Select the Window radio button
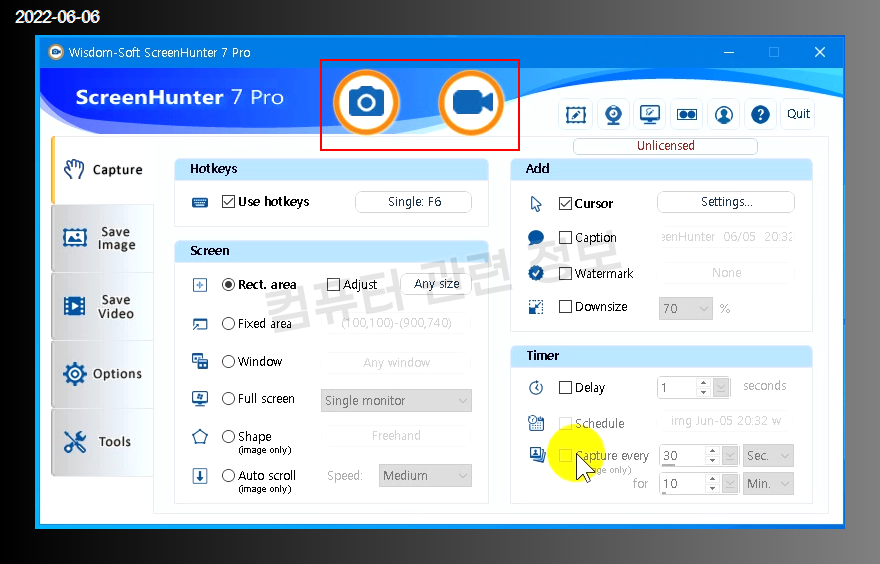Image resolution: width=880 pixels, height=564 pixels. tap(228, 361)
